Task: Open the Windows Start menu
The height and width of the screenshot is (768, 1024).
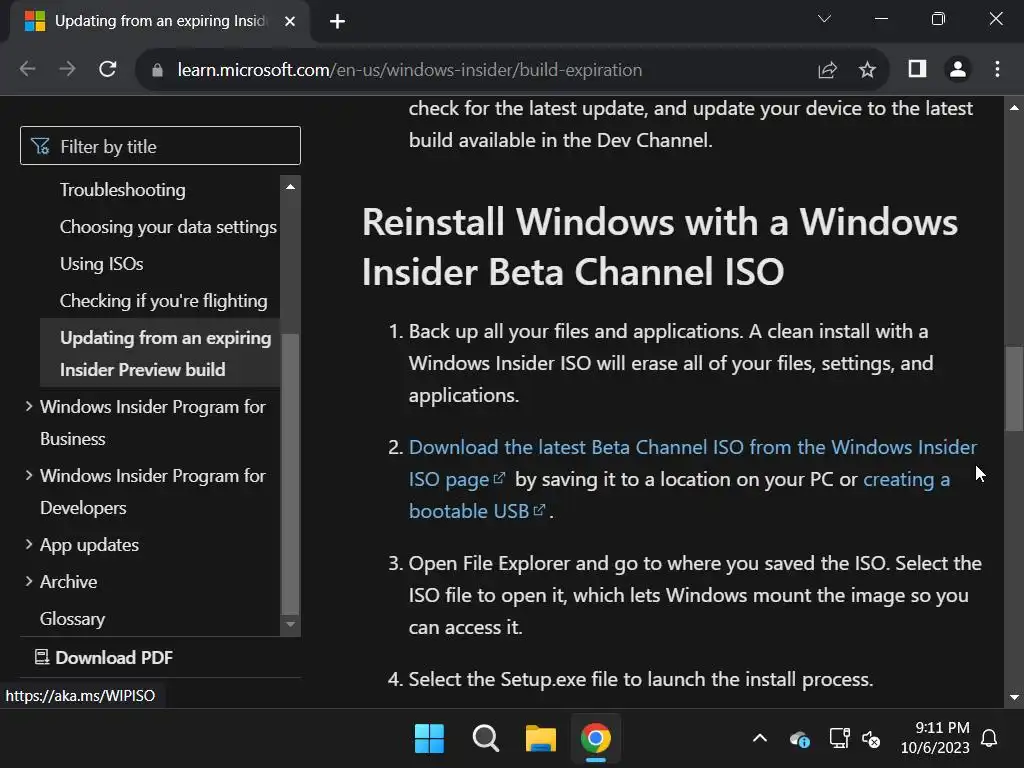Action: [429, 739]
